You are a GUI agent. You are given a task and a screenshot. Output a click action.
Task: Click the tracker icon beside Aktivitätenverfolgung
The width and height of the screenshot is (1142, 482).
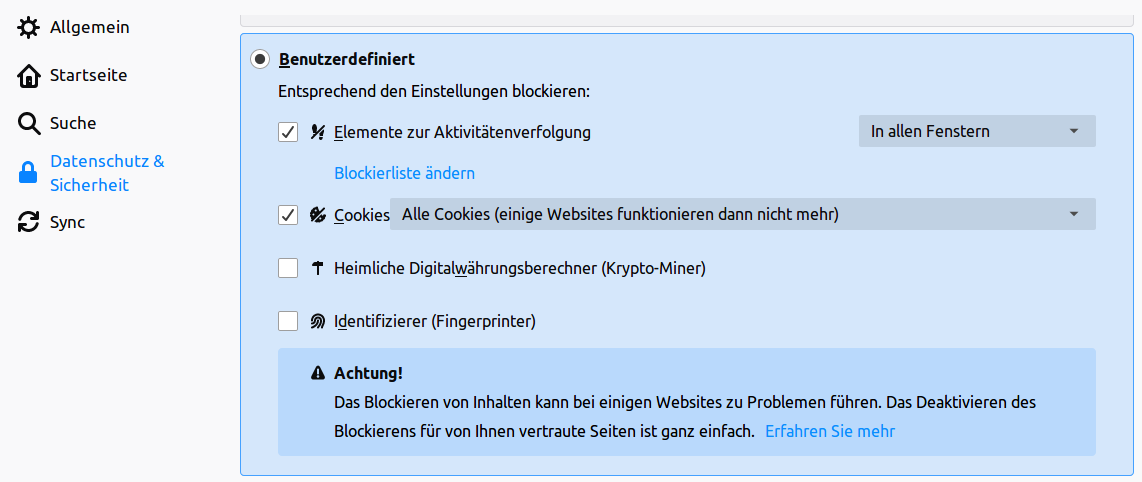[x=318, y=132]
